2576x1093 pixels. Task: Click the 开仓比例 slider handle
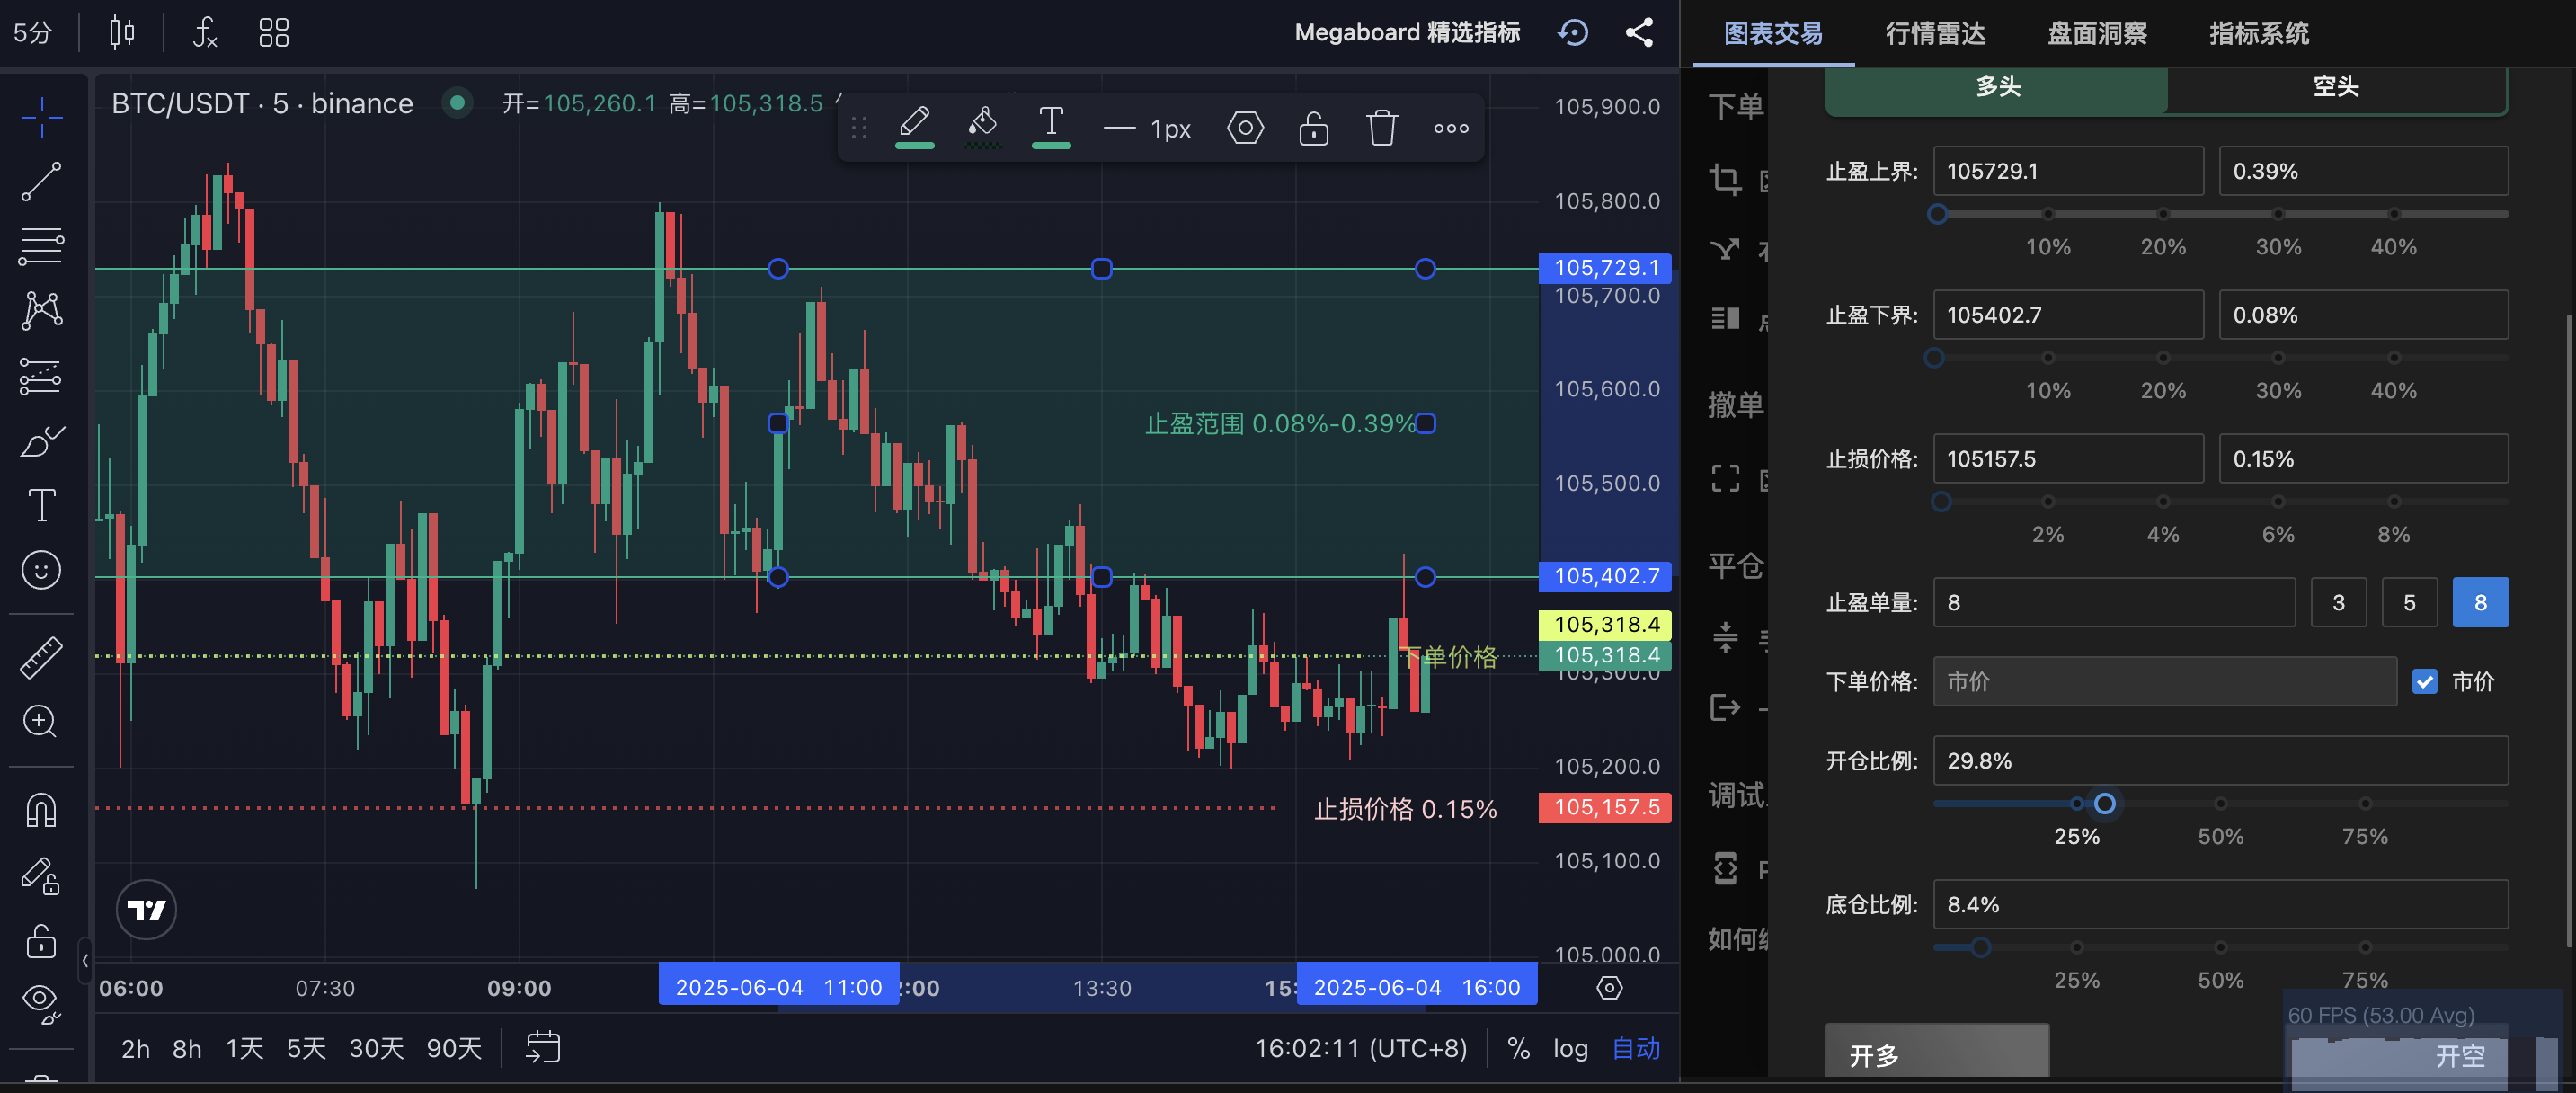tap(2104, 804)
